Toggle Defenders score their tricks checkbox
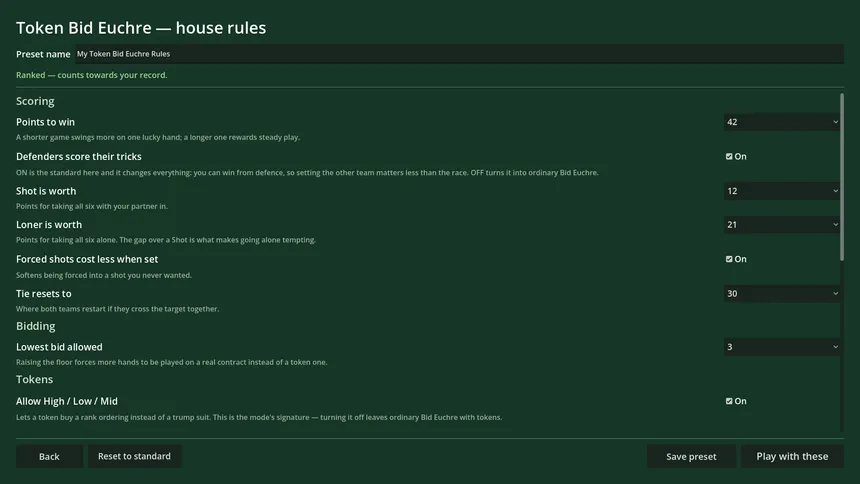Screen dimensions: 860x484 (729, 156)
